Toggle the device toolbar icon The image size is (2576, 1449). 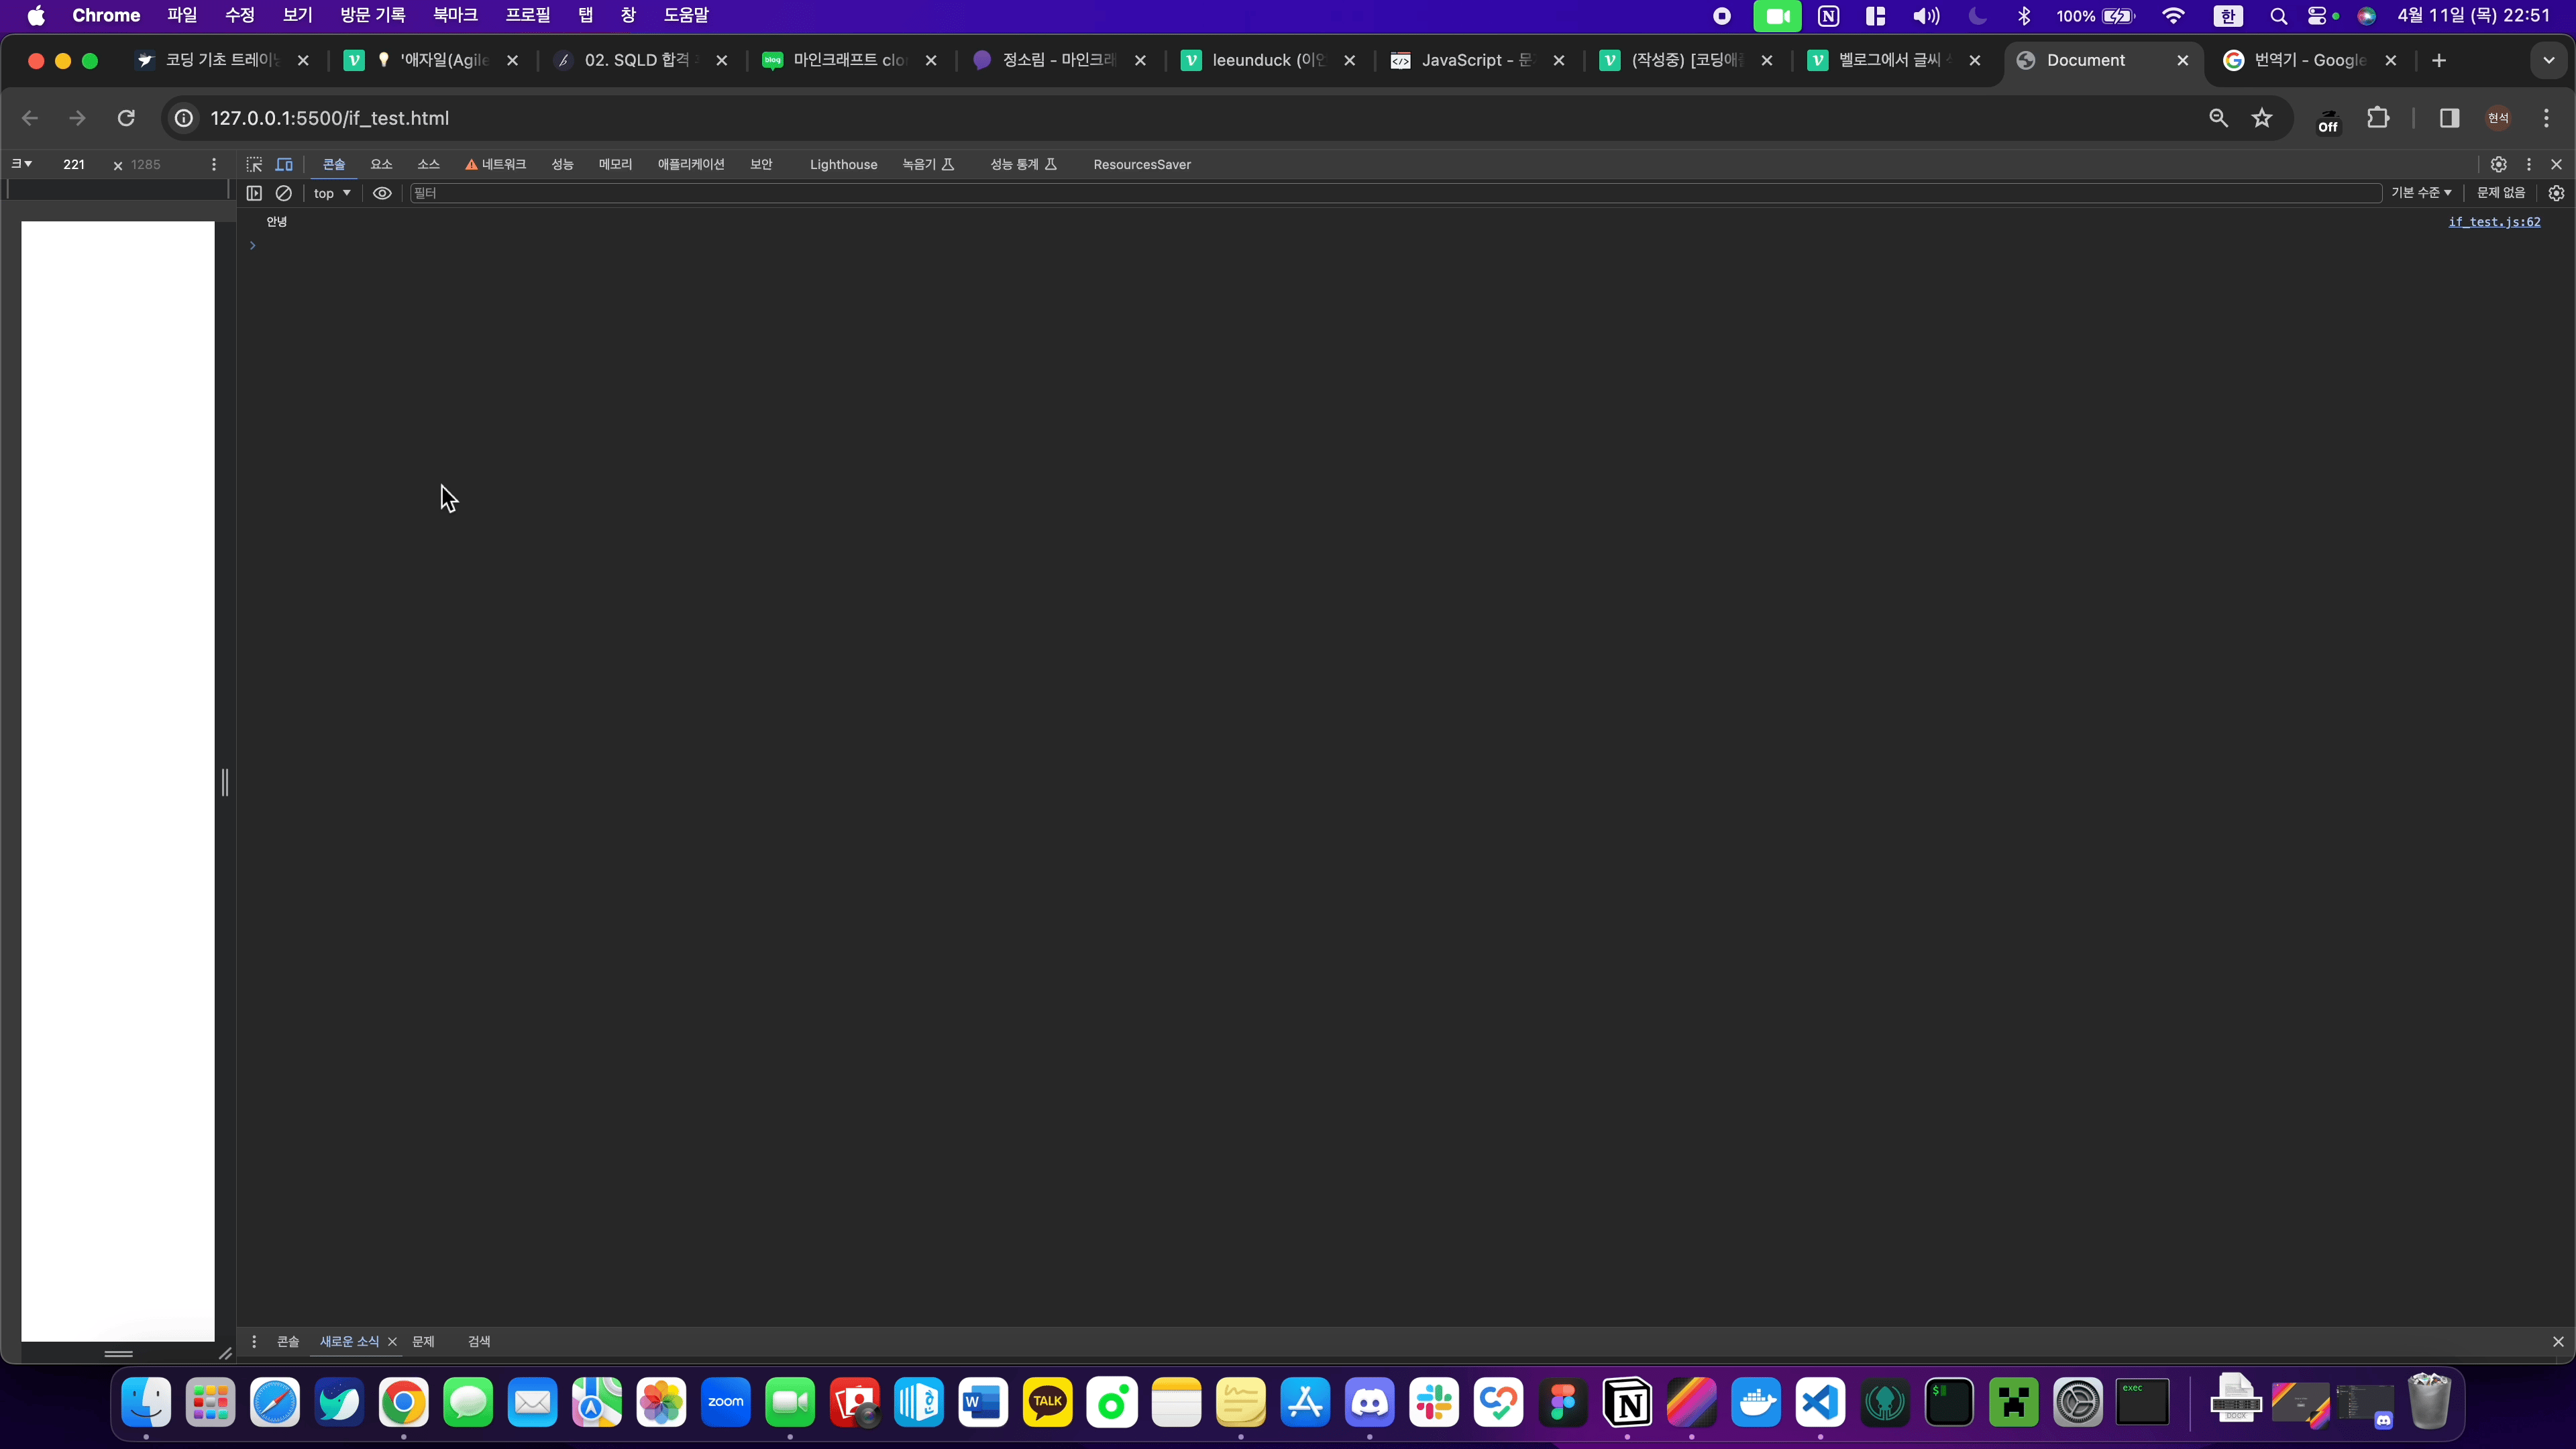click(x=284, y=164)
